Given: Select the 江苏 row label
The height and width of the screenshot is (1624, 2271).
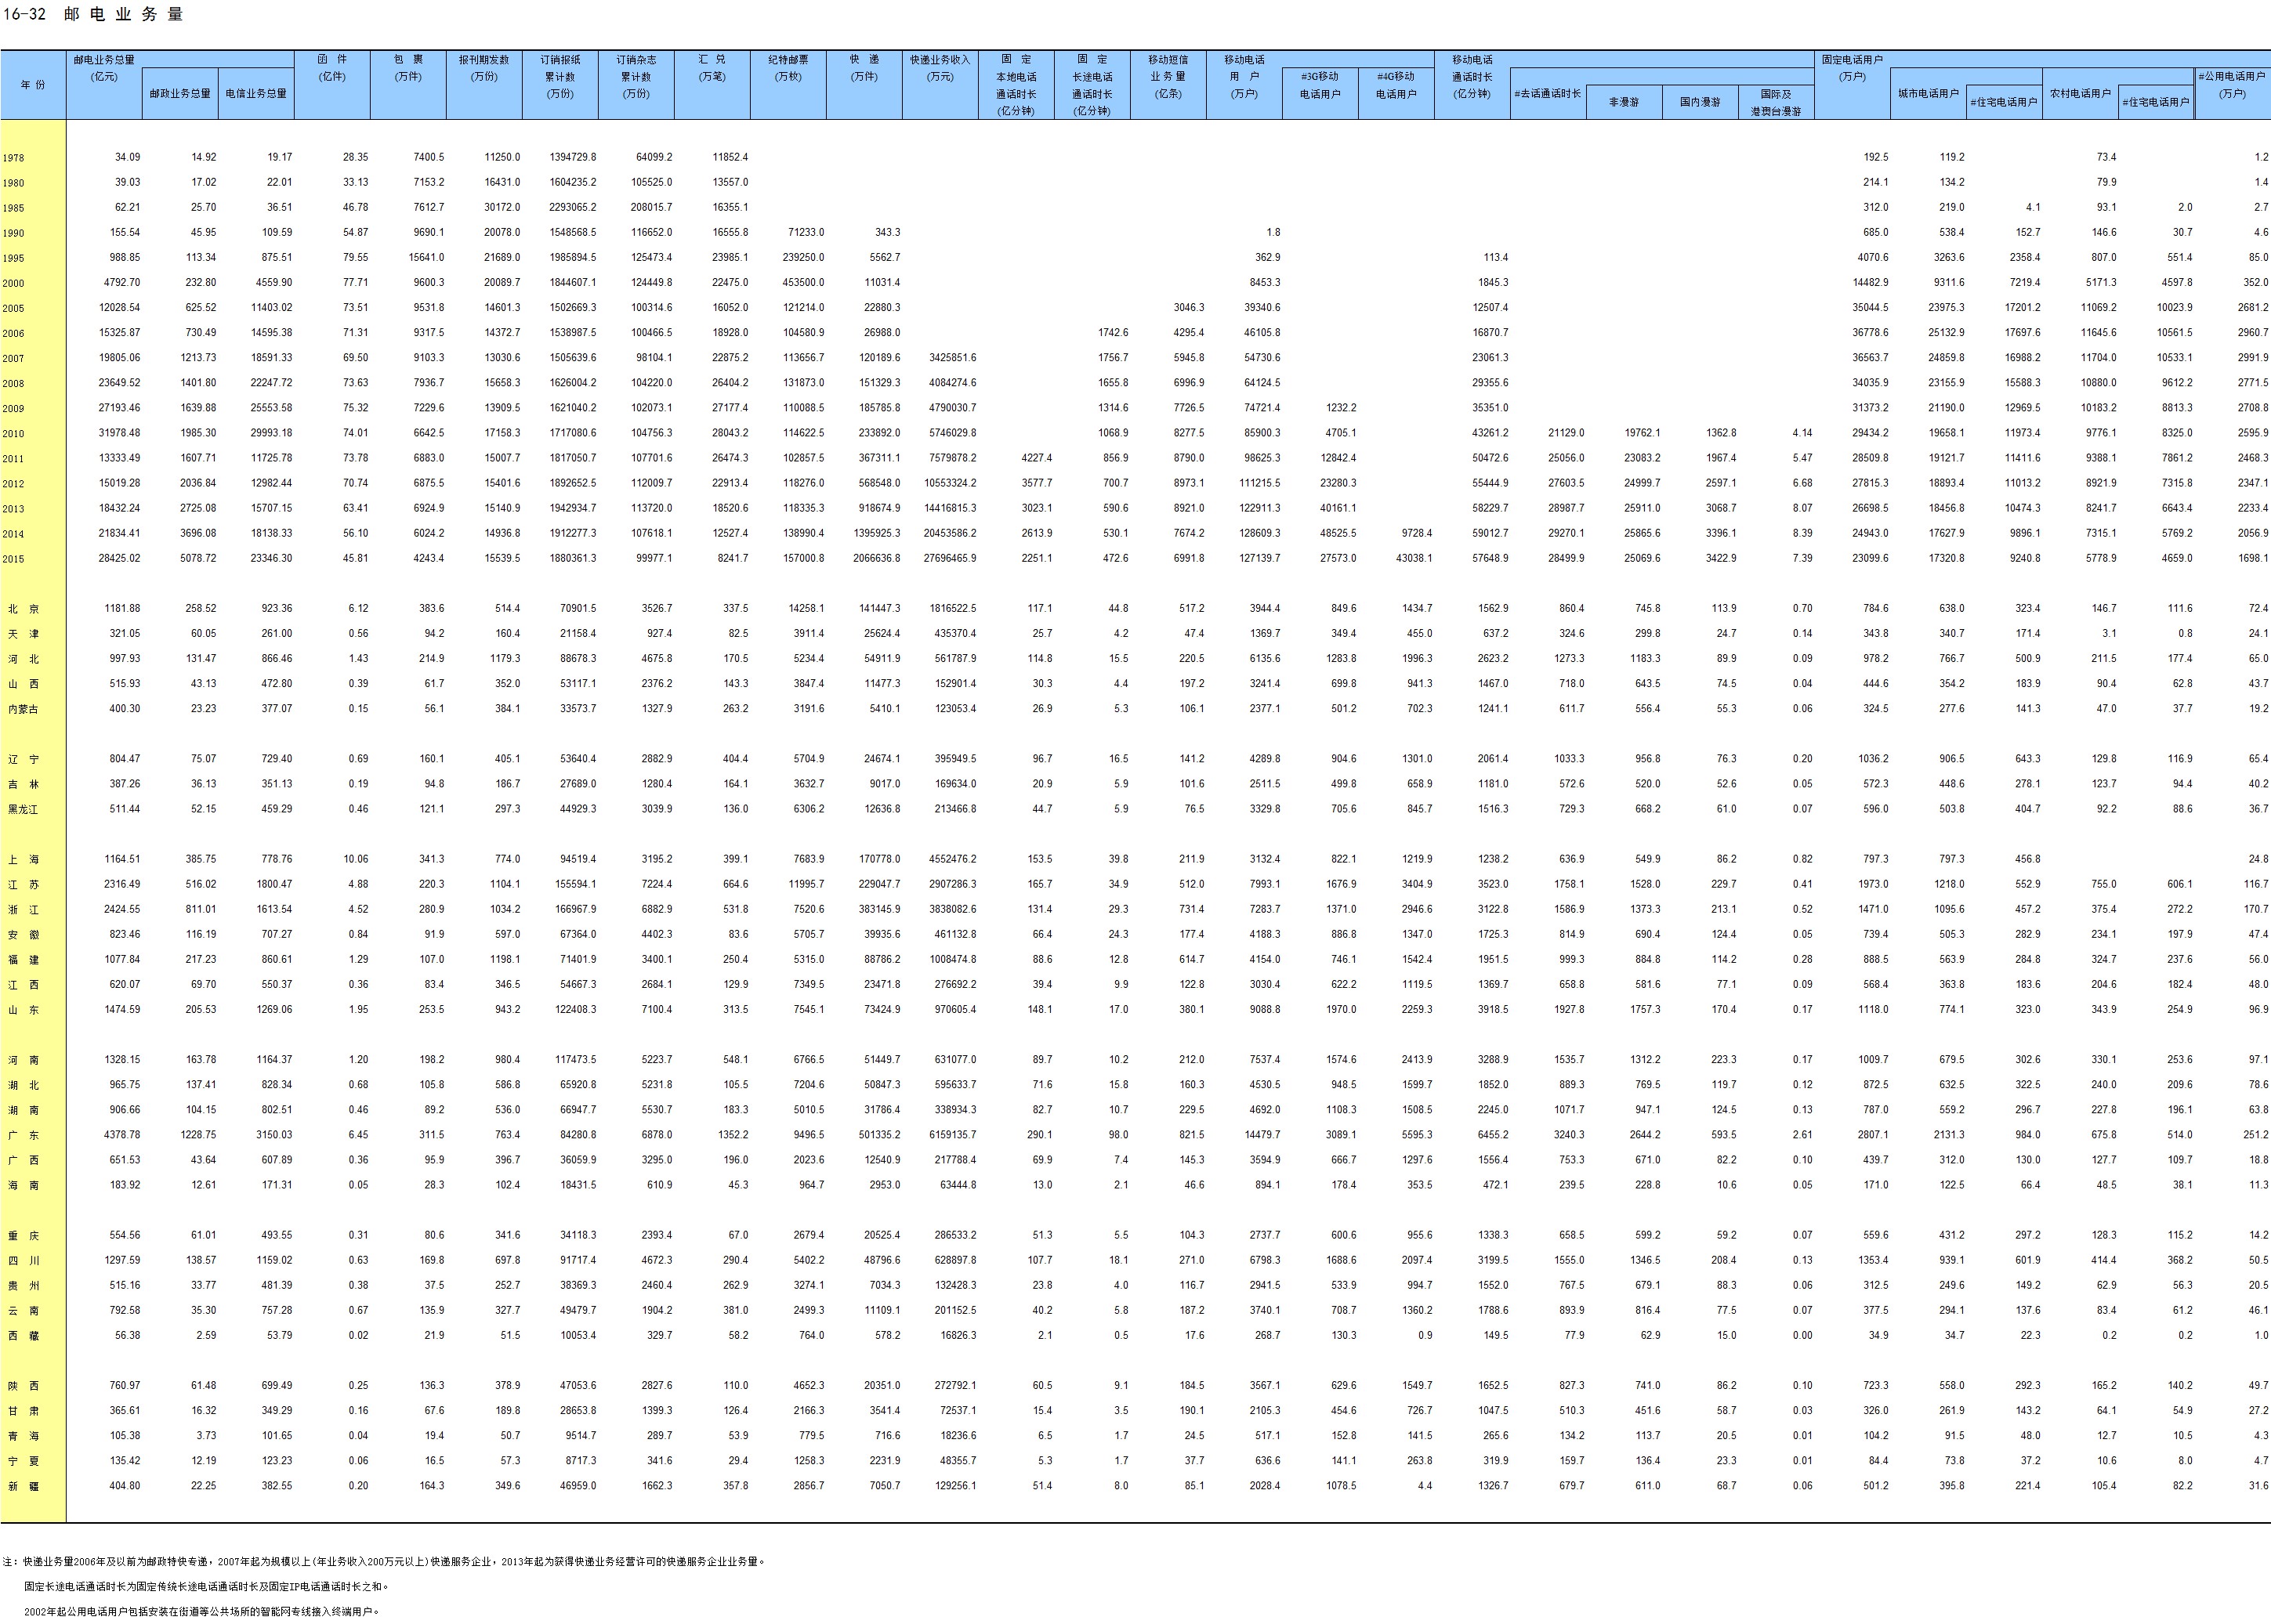Looking at the screenshot, I should 24,885.
